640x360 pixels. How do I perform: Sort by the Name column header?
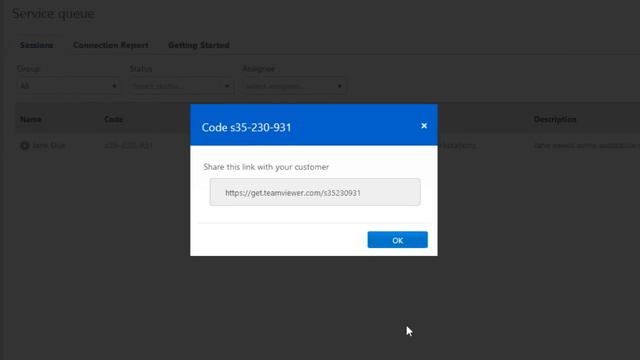pos(31,119)
